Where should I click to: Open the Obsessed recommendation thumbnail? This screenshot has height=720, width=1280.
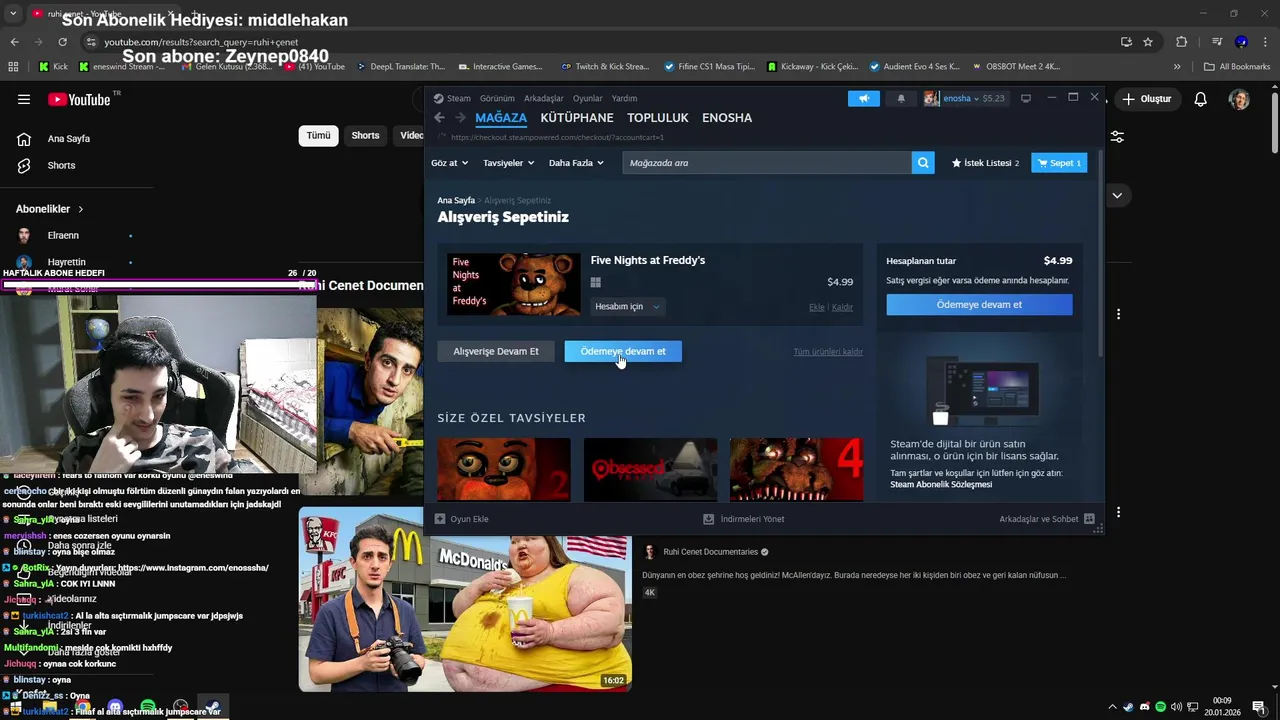click(x=651, y=469)
